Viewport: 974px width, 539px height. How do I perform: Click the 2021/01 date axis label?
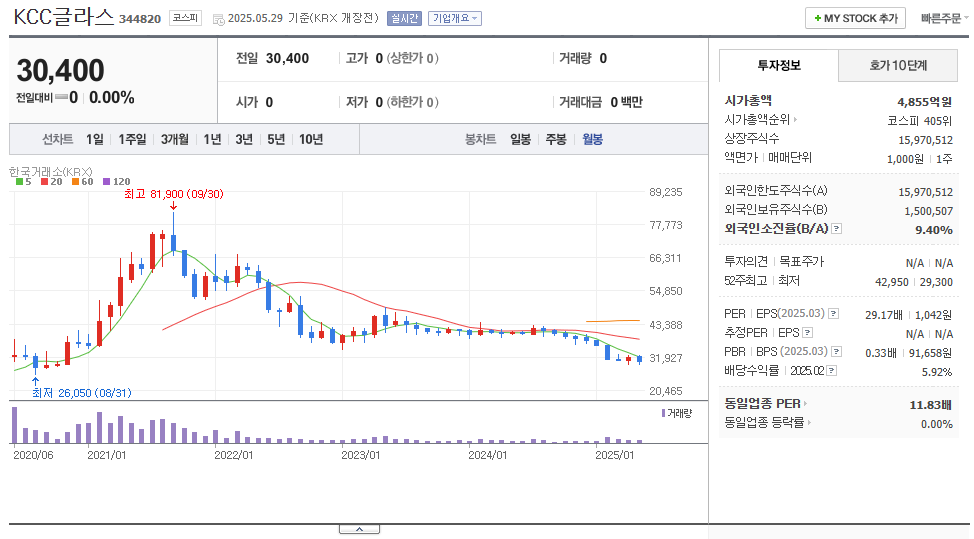[106, 455]
